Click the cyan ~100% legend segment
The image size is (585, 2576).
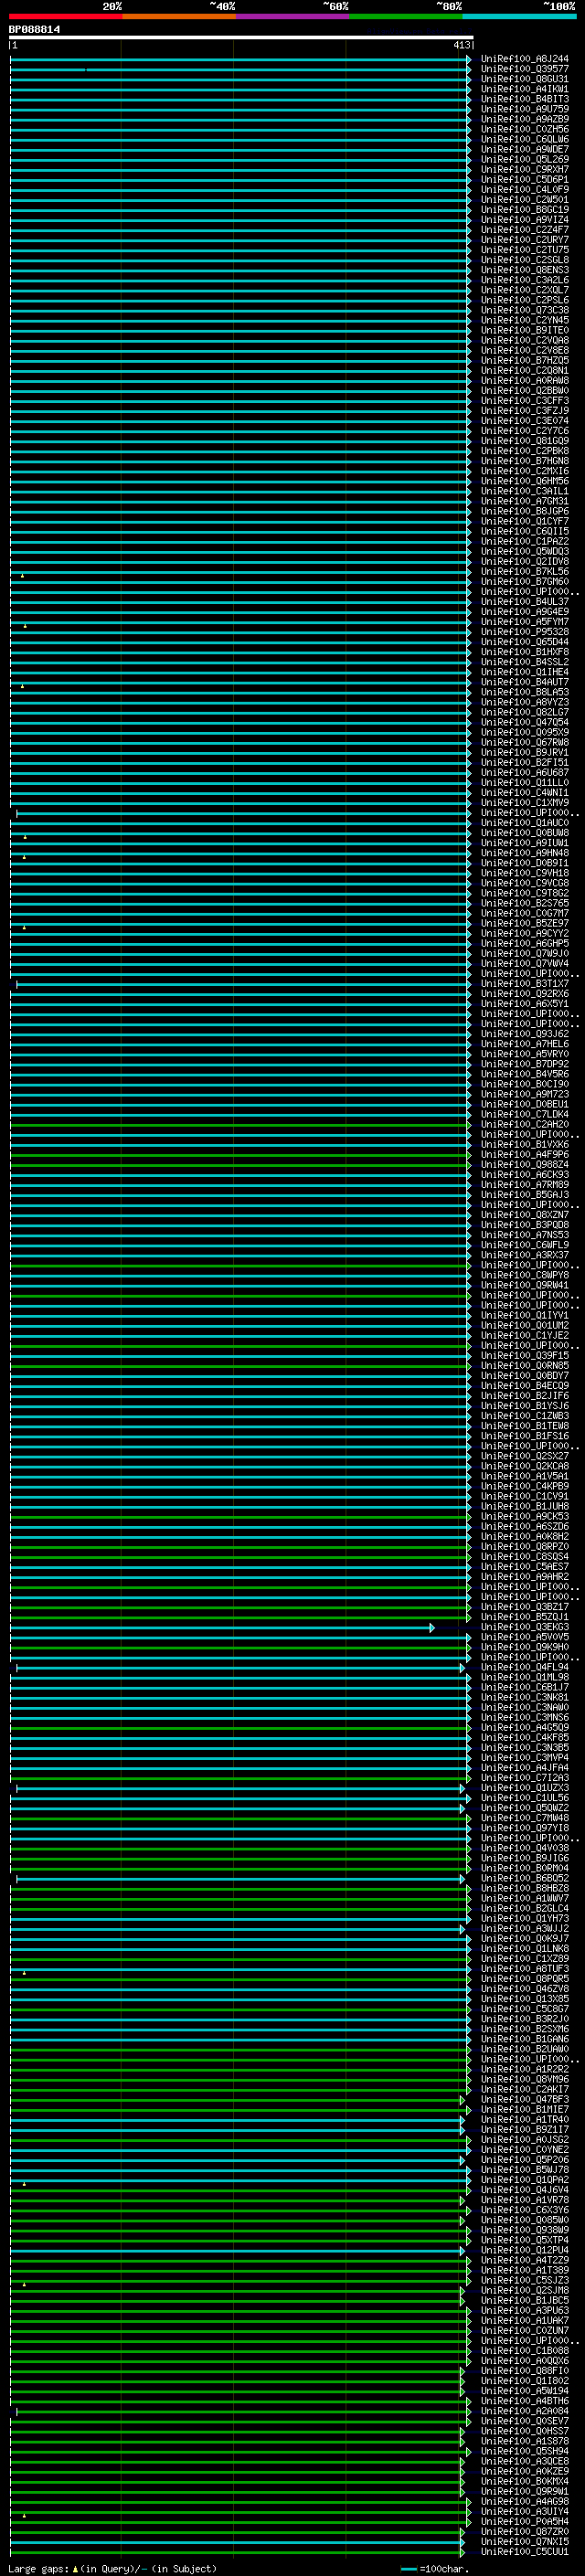pos(519,16)
